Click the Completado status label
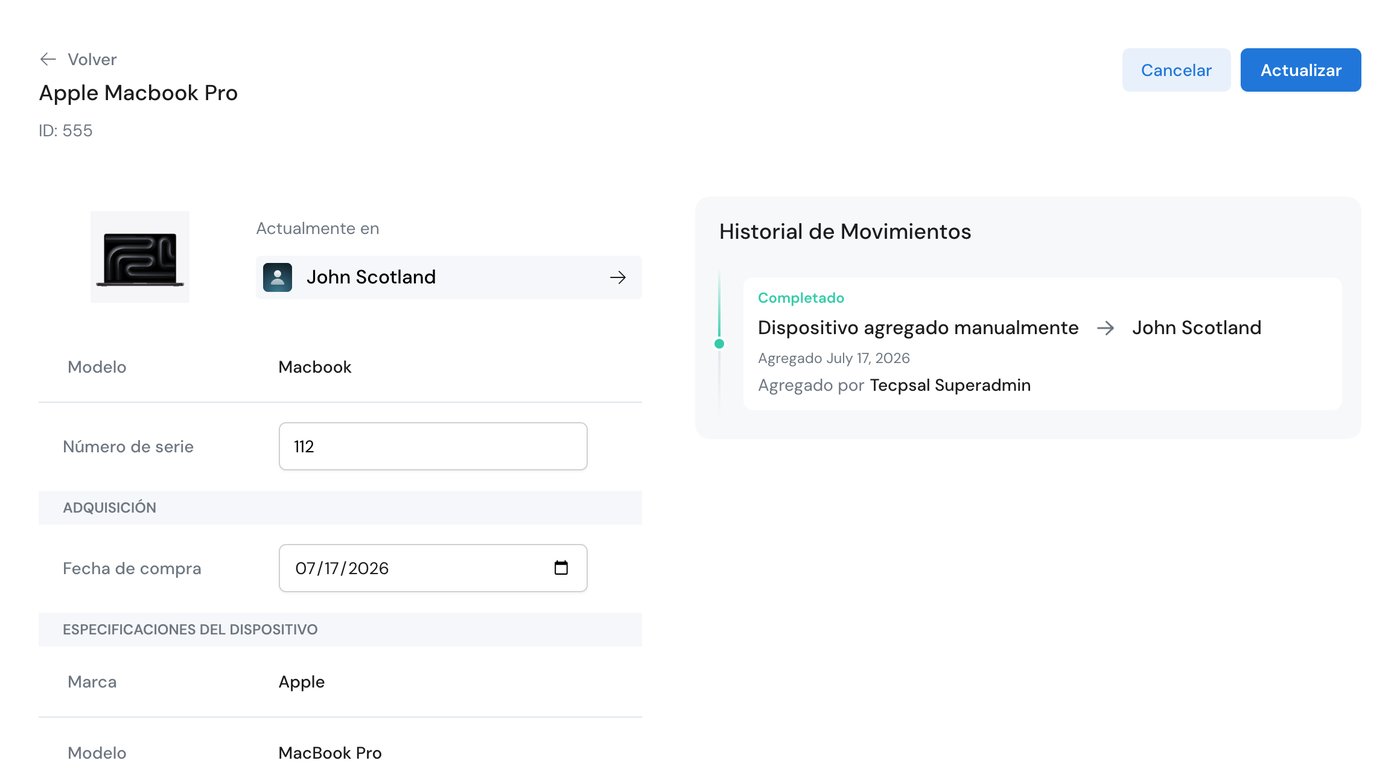 [x=801, y=298]
